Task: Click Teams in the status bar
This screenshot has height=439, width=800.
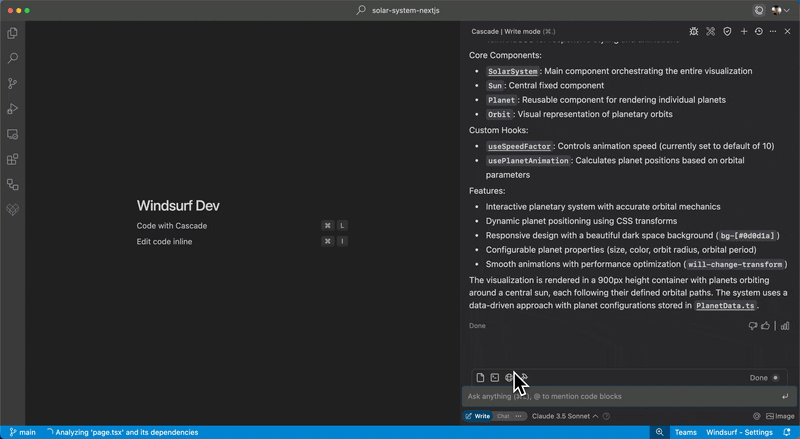Action: click(685, 432)
